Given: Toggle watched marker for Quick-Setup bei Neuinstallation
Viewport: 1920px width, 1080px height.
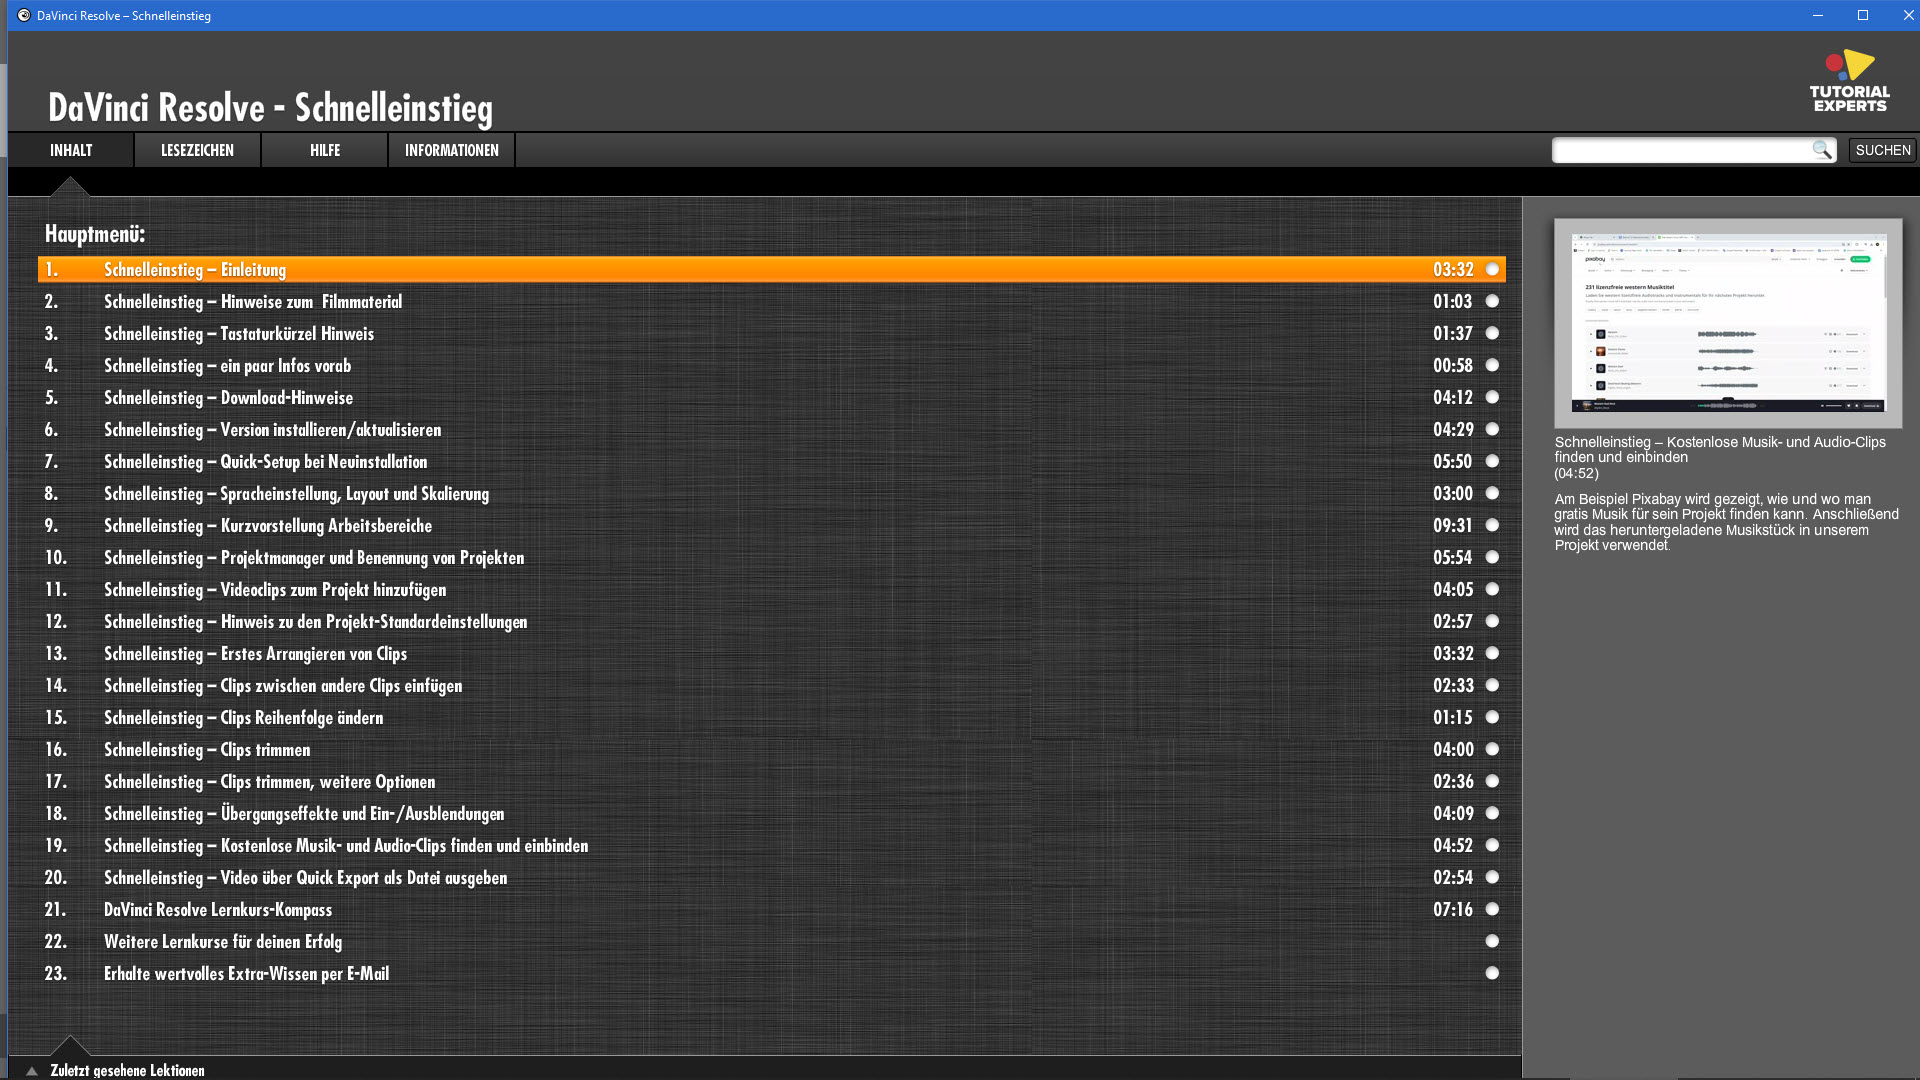Looking at the screenshot, I should (1492, 461).
